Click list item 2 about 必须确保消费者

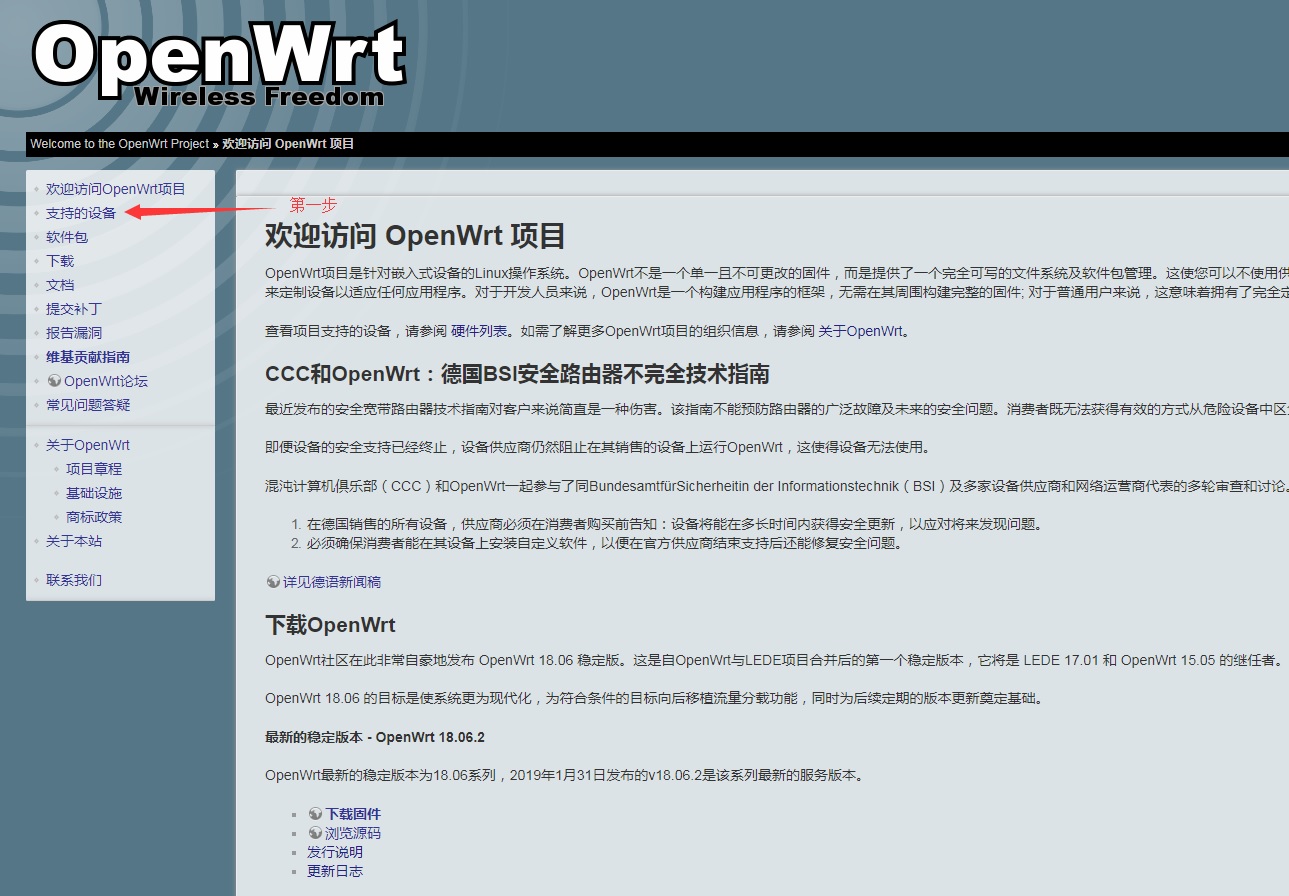(605, 543)
